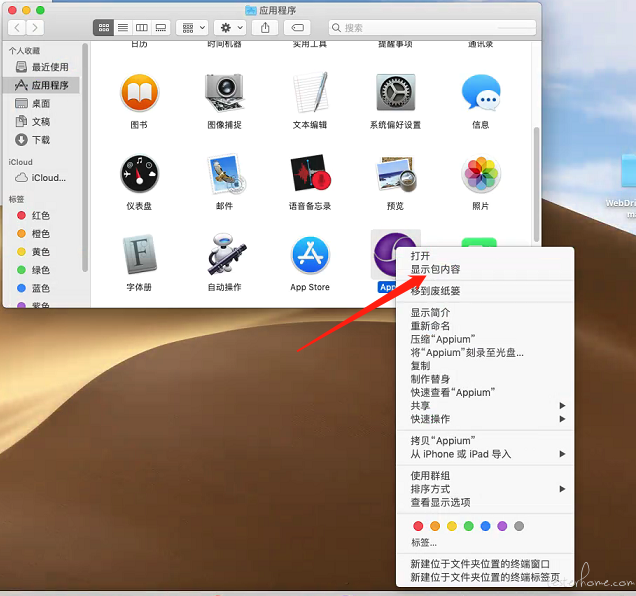Apply the red tag in context menu
This screenshot has height=596, width=636.
point(418,526)
